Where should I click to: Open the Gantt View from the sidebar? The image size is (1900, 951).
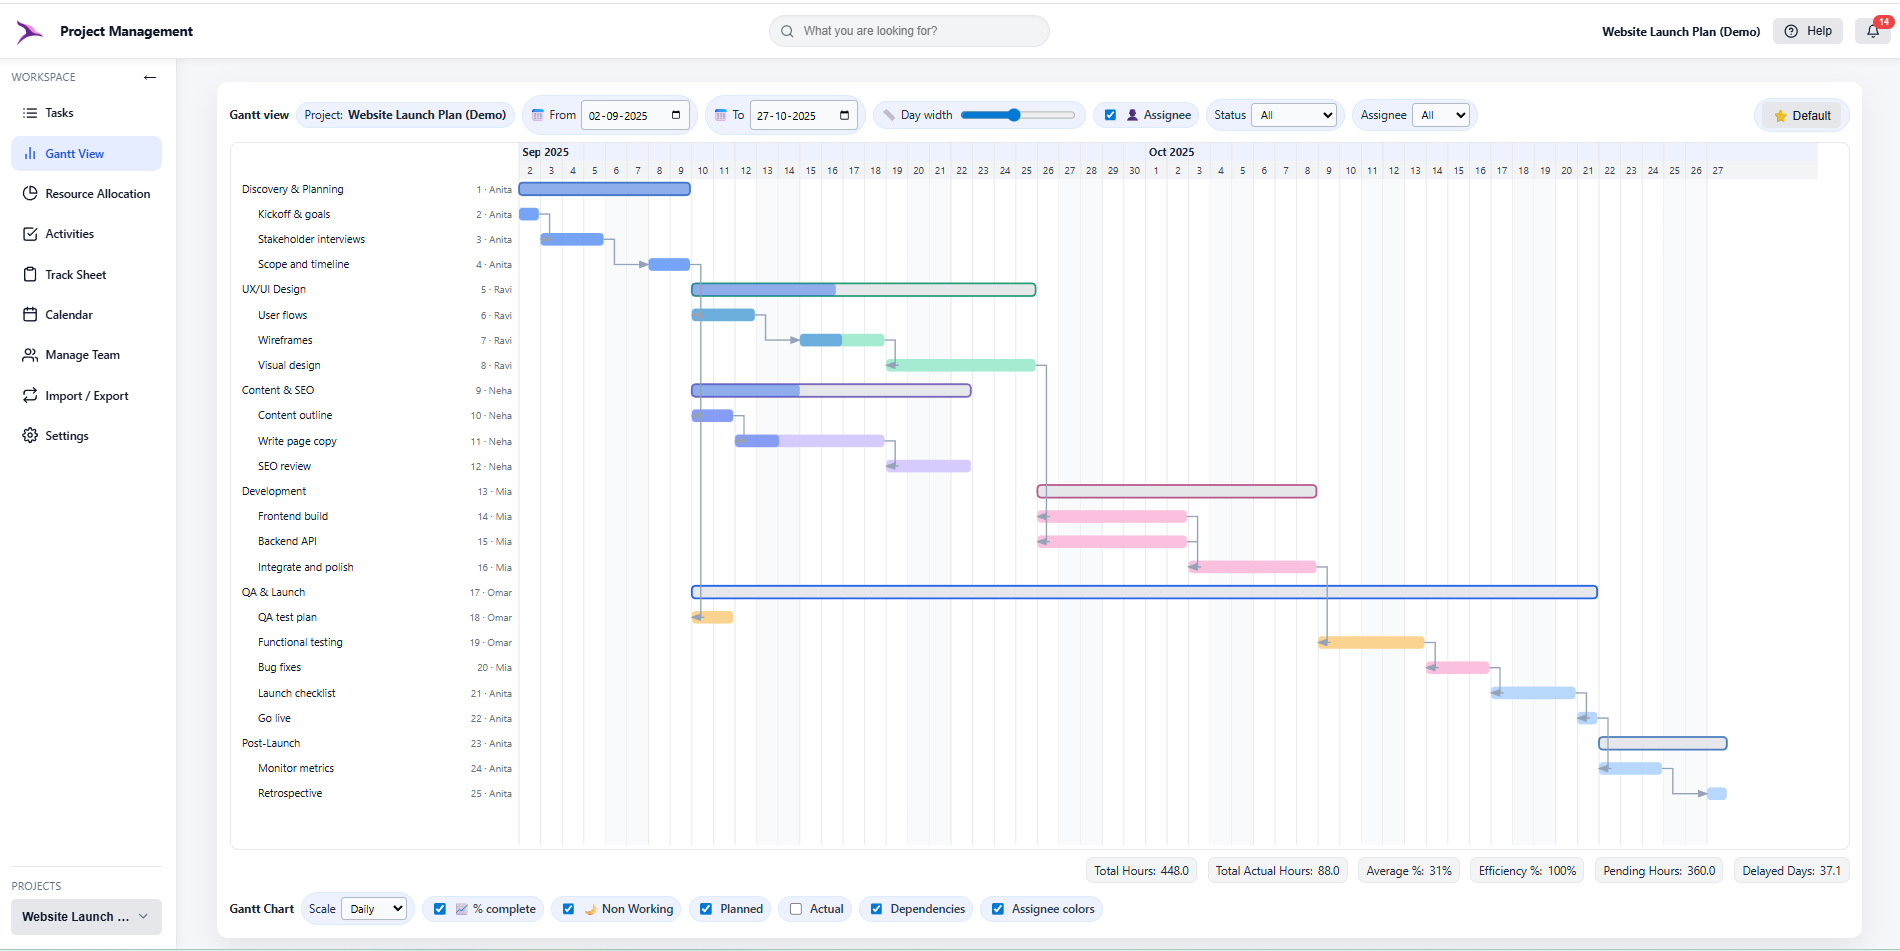tap(75, 153)
